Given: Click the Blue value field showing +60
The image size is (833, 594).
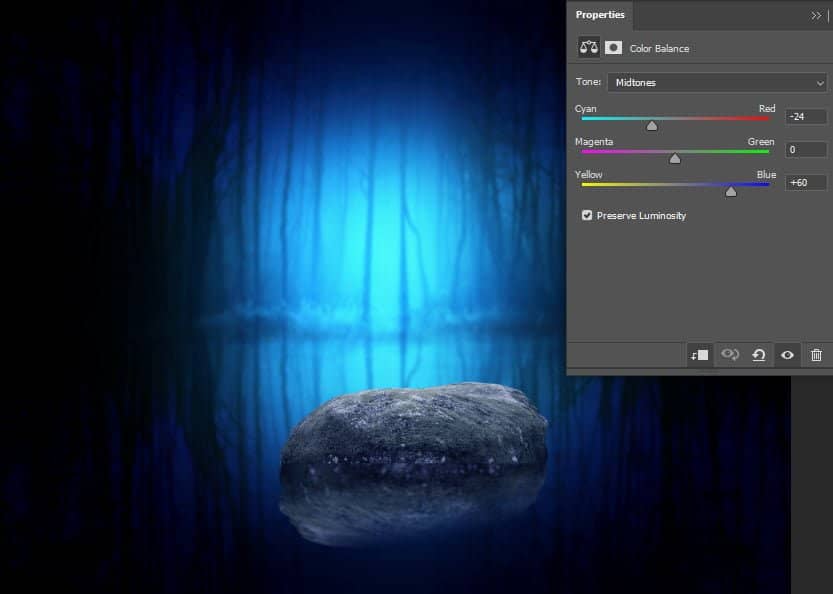Looking at the screenshot, I should [804, 182].
